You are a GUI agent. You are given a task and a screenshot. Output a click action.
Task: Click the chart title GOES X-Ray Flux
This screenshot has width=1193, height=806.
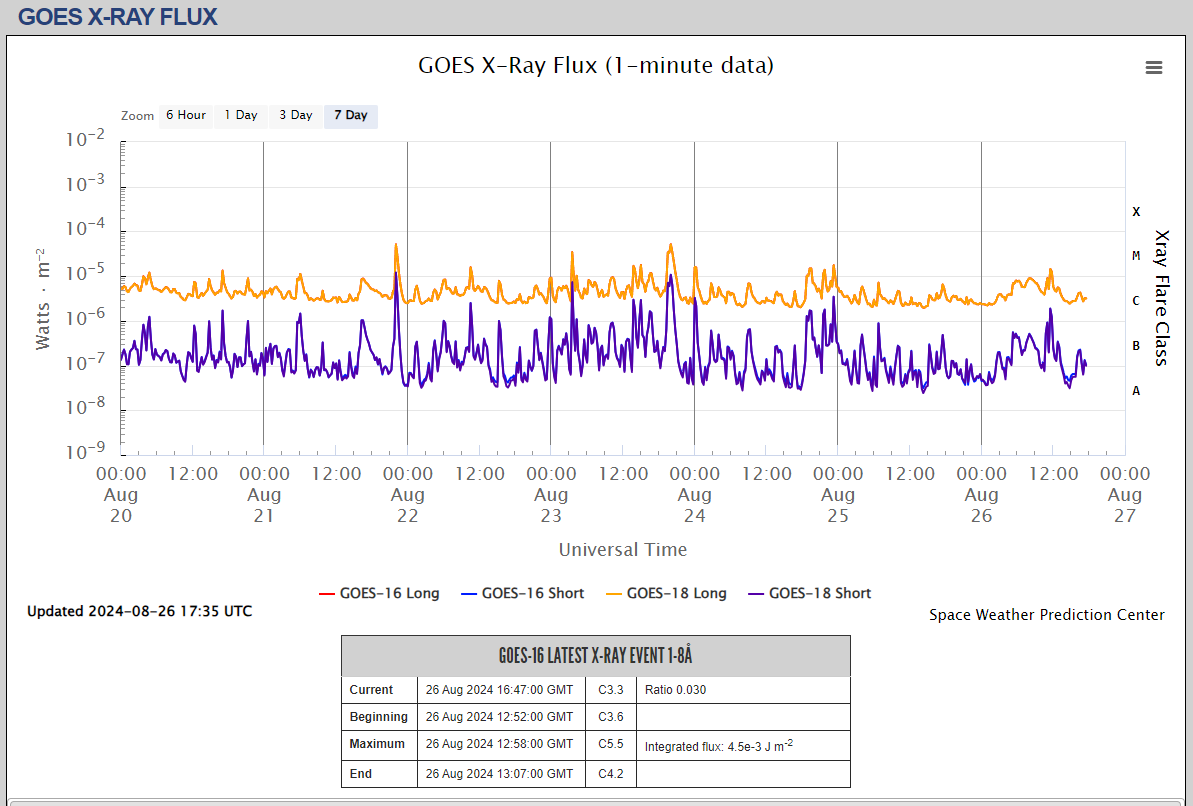click(x=595, y=66)
